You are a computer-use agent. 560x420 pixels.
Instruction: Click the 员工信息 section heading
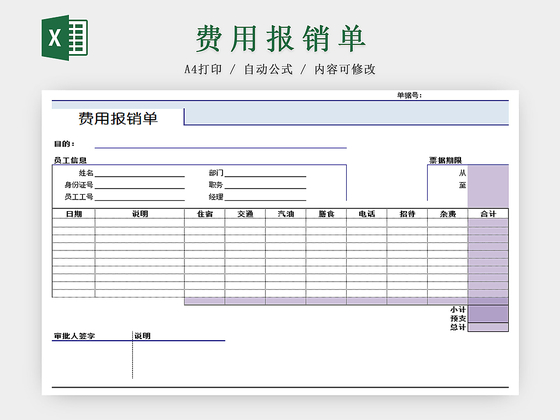pyautogui.click(x=70, y=160)
